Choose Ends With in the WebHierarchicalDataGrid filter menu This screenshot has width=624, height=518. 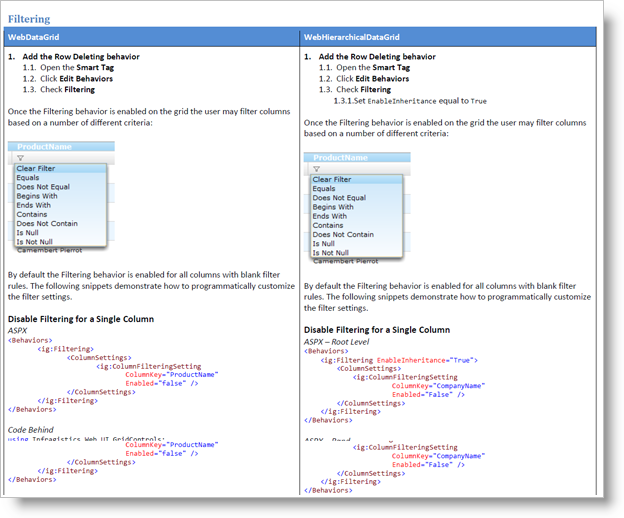click(330, 216)
